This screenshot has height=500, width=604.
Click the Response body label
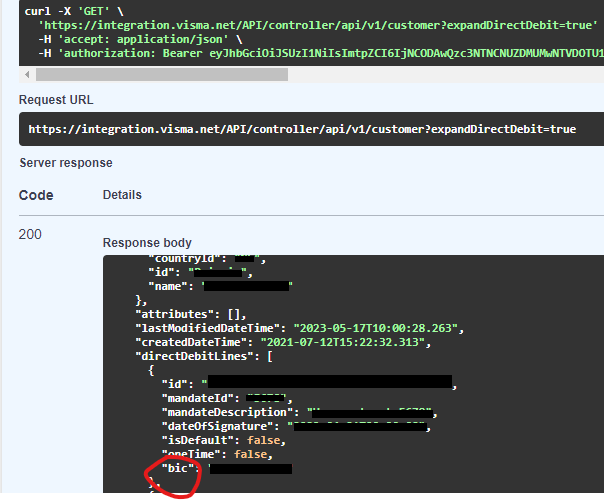pos(147,243)
